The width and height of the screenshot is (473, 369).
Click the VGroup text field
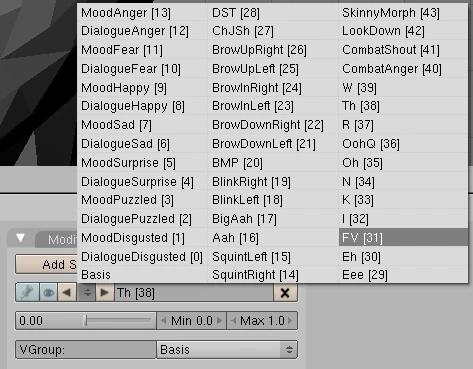[86, 349]
